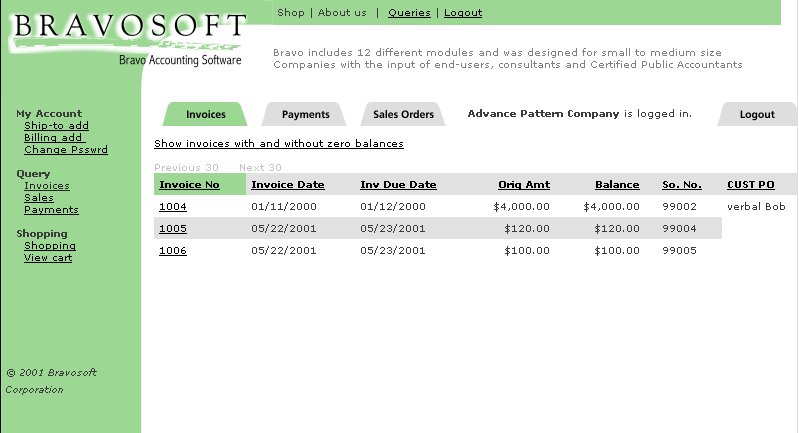The height and width of the screenshot is (433, 799).
Task: Open invoice number 1005
Action: pos(172,229)
